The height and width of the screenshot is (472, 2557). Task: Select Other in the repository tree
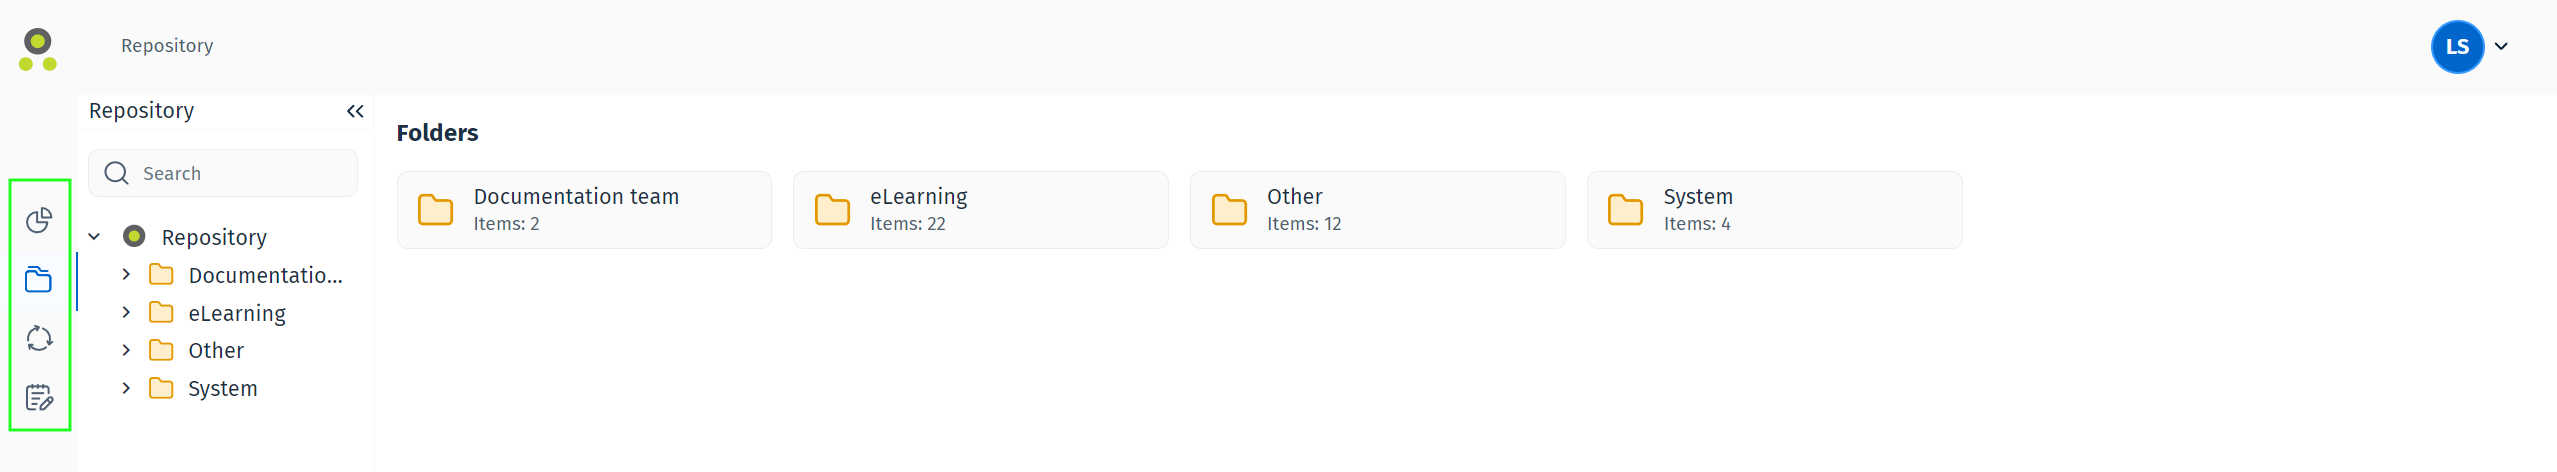(216, 351)
